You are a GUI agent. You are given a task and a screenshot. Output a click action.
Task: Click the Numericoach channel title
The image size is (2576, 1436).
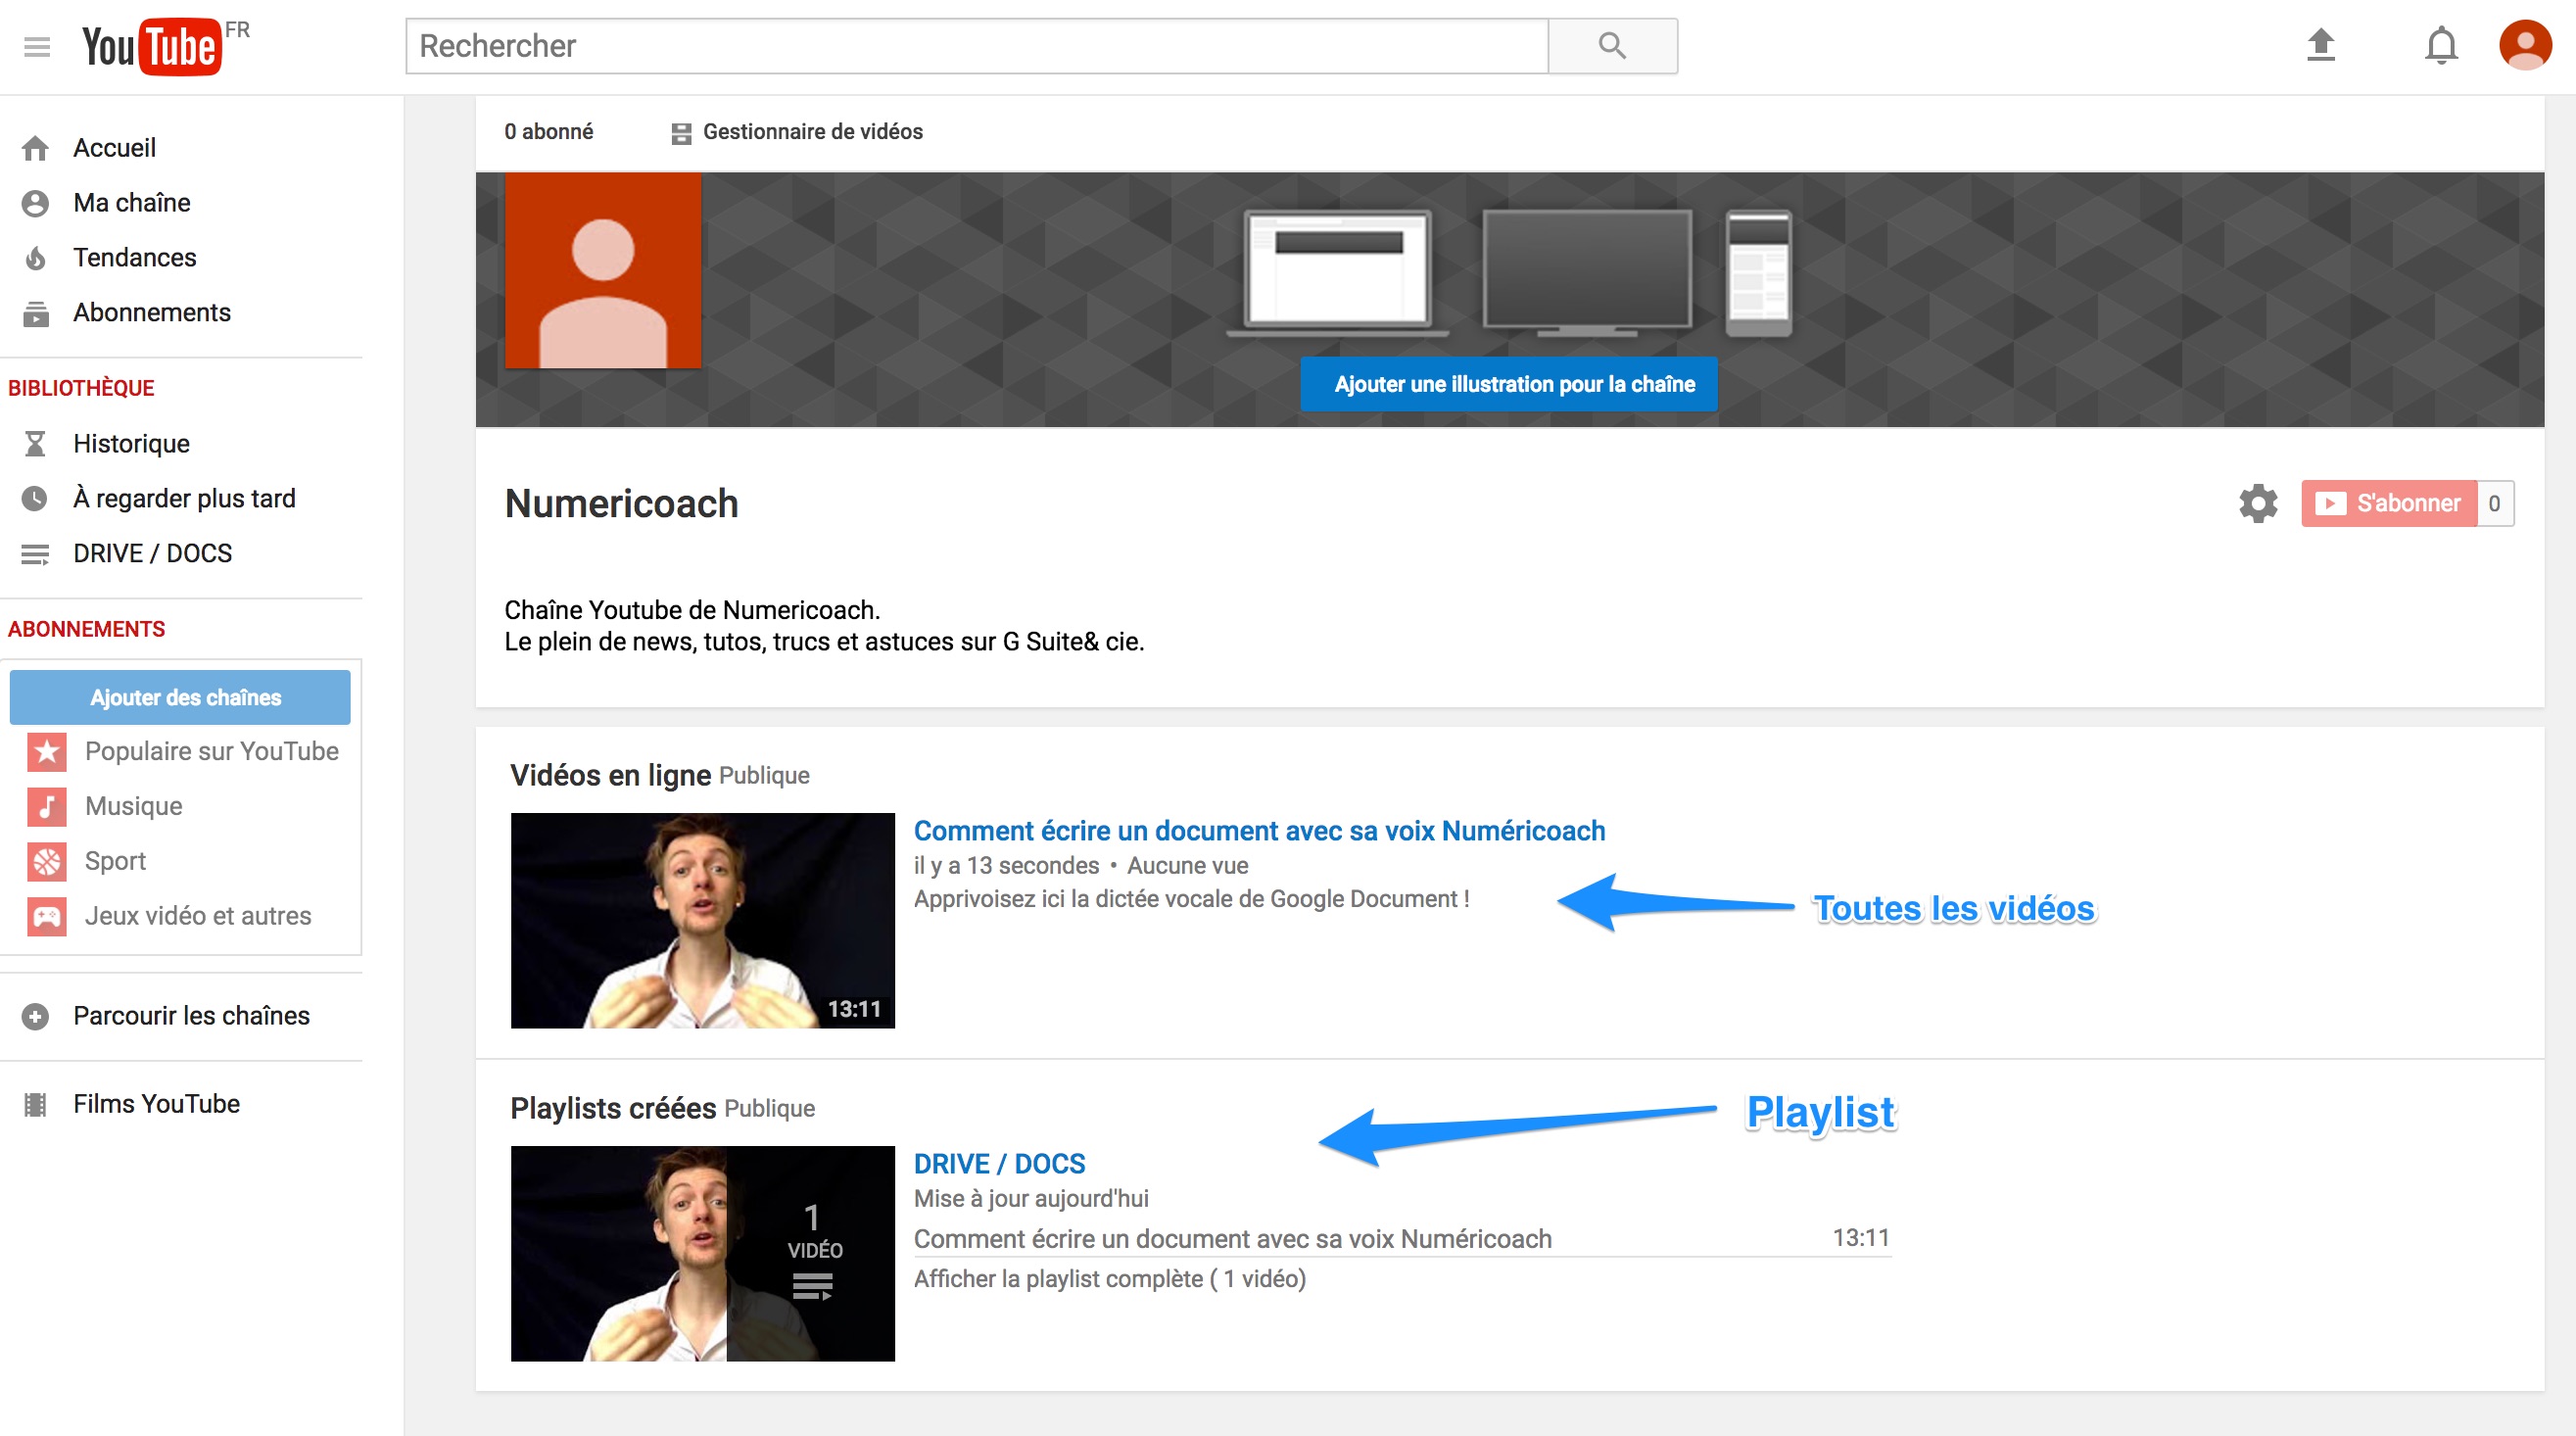(621, 503)
